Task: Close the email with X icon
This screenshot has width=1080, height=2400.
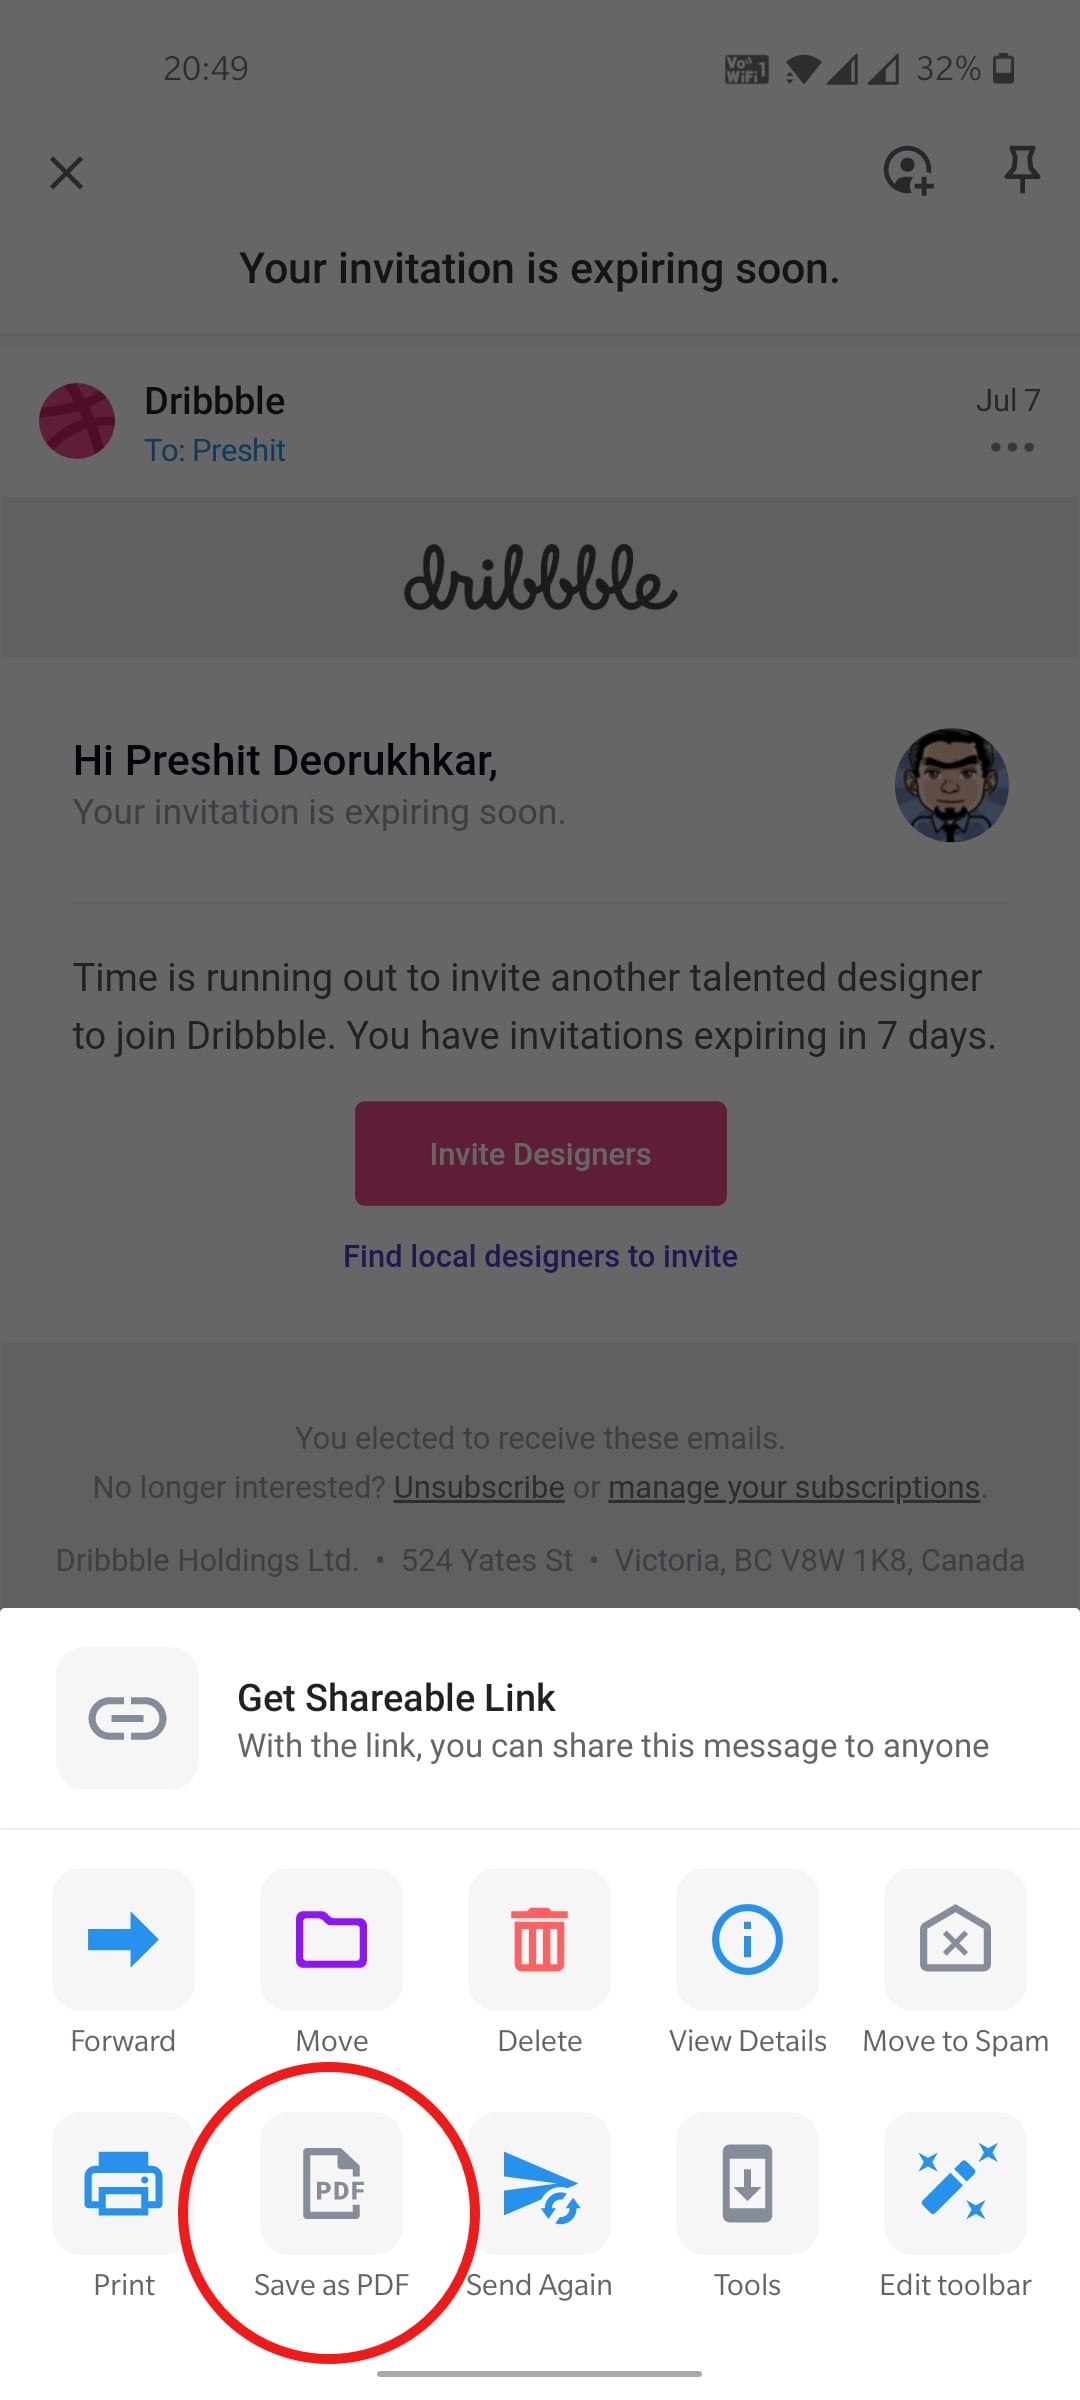Action: click(66, 173)
